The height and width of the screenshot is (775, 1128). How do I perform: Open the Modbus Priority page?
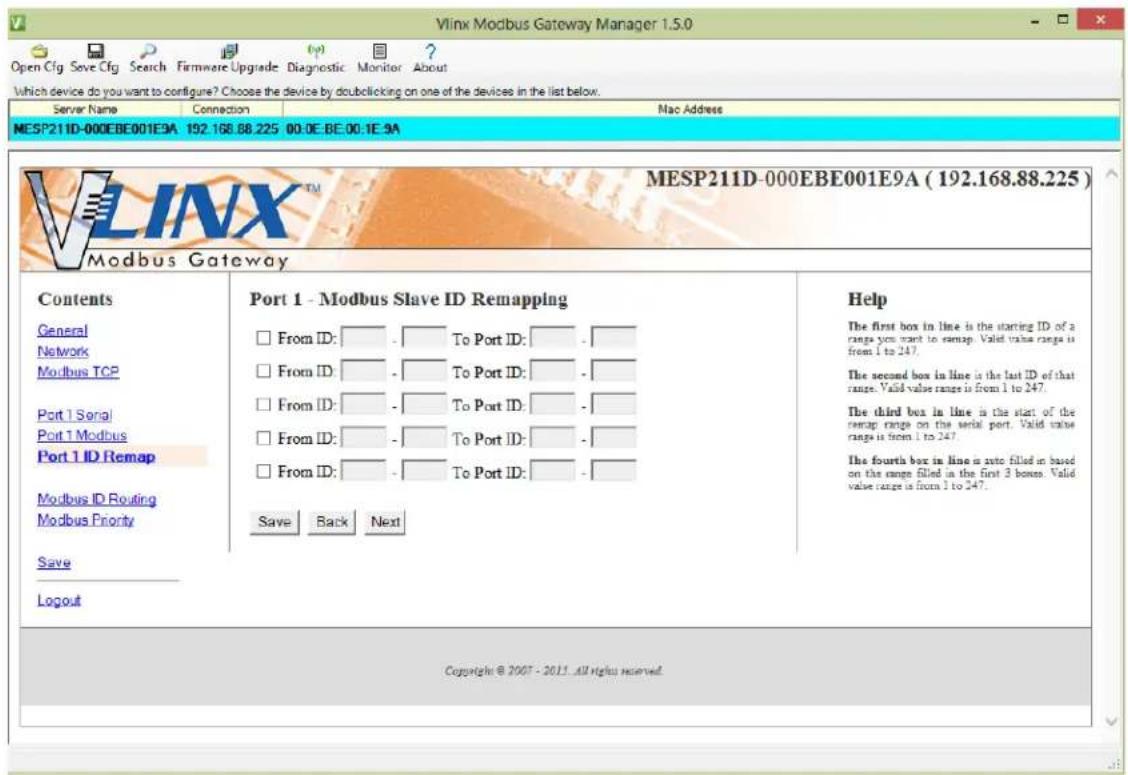(x=86, y=520)
